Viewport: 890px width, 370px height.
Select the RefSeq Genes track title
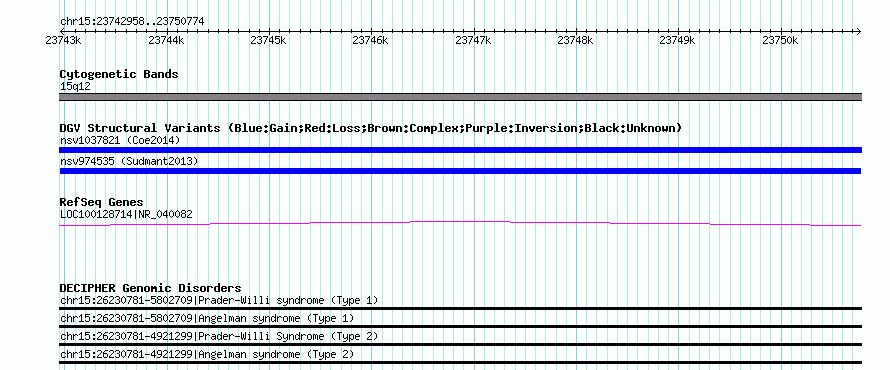click(102, 202)
